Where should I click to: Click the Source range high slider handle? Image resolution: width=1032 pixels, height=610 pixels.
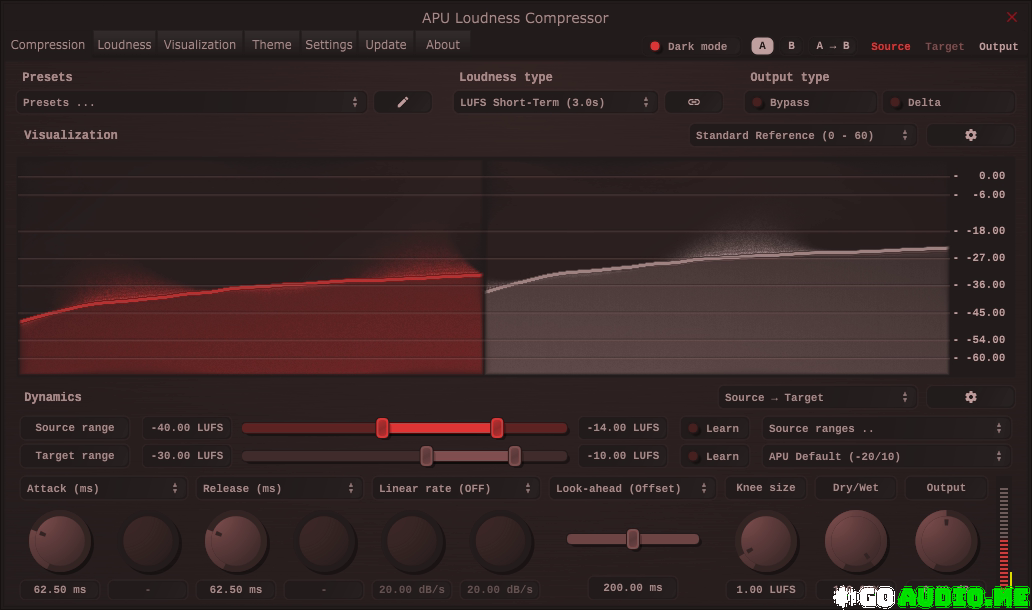pos(497,428)
